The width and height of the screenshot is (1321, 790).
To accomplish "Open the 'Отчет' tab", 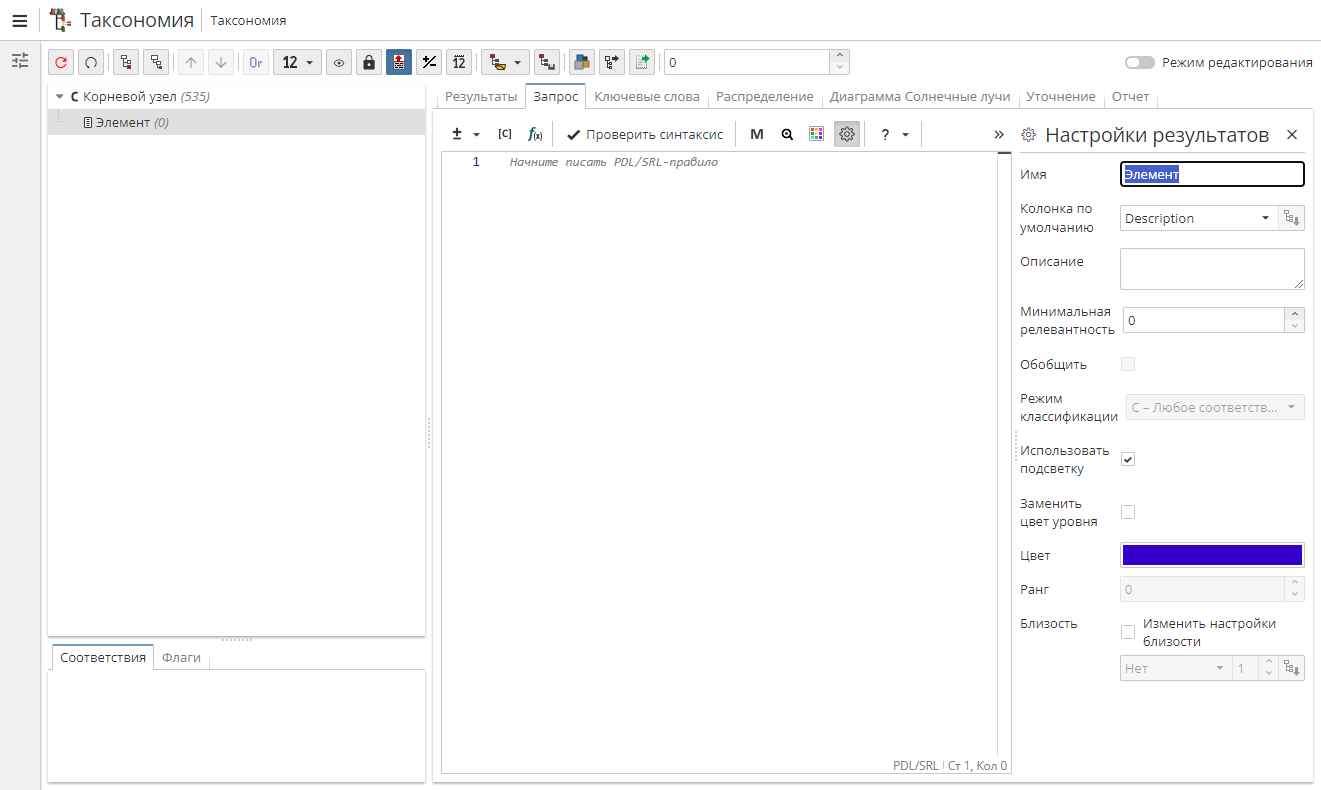I will click(1131, 97).
